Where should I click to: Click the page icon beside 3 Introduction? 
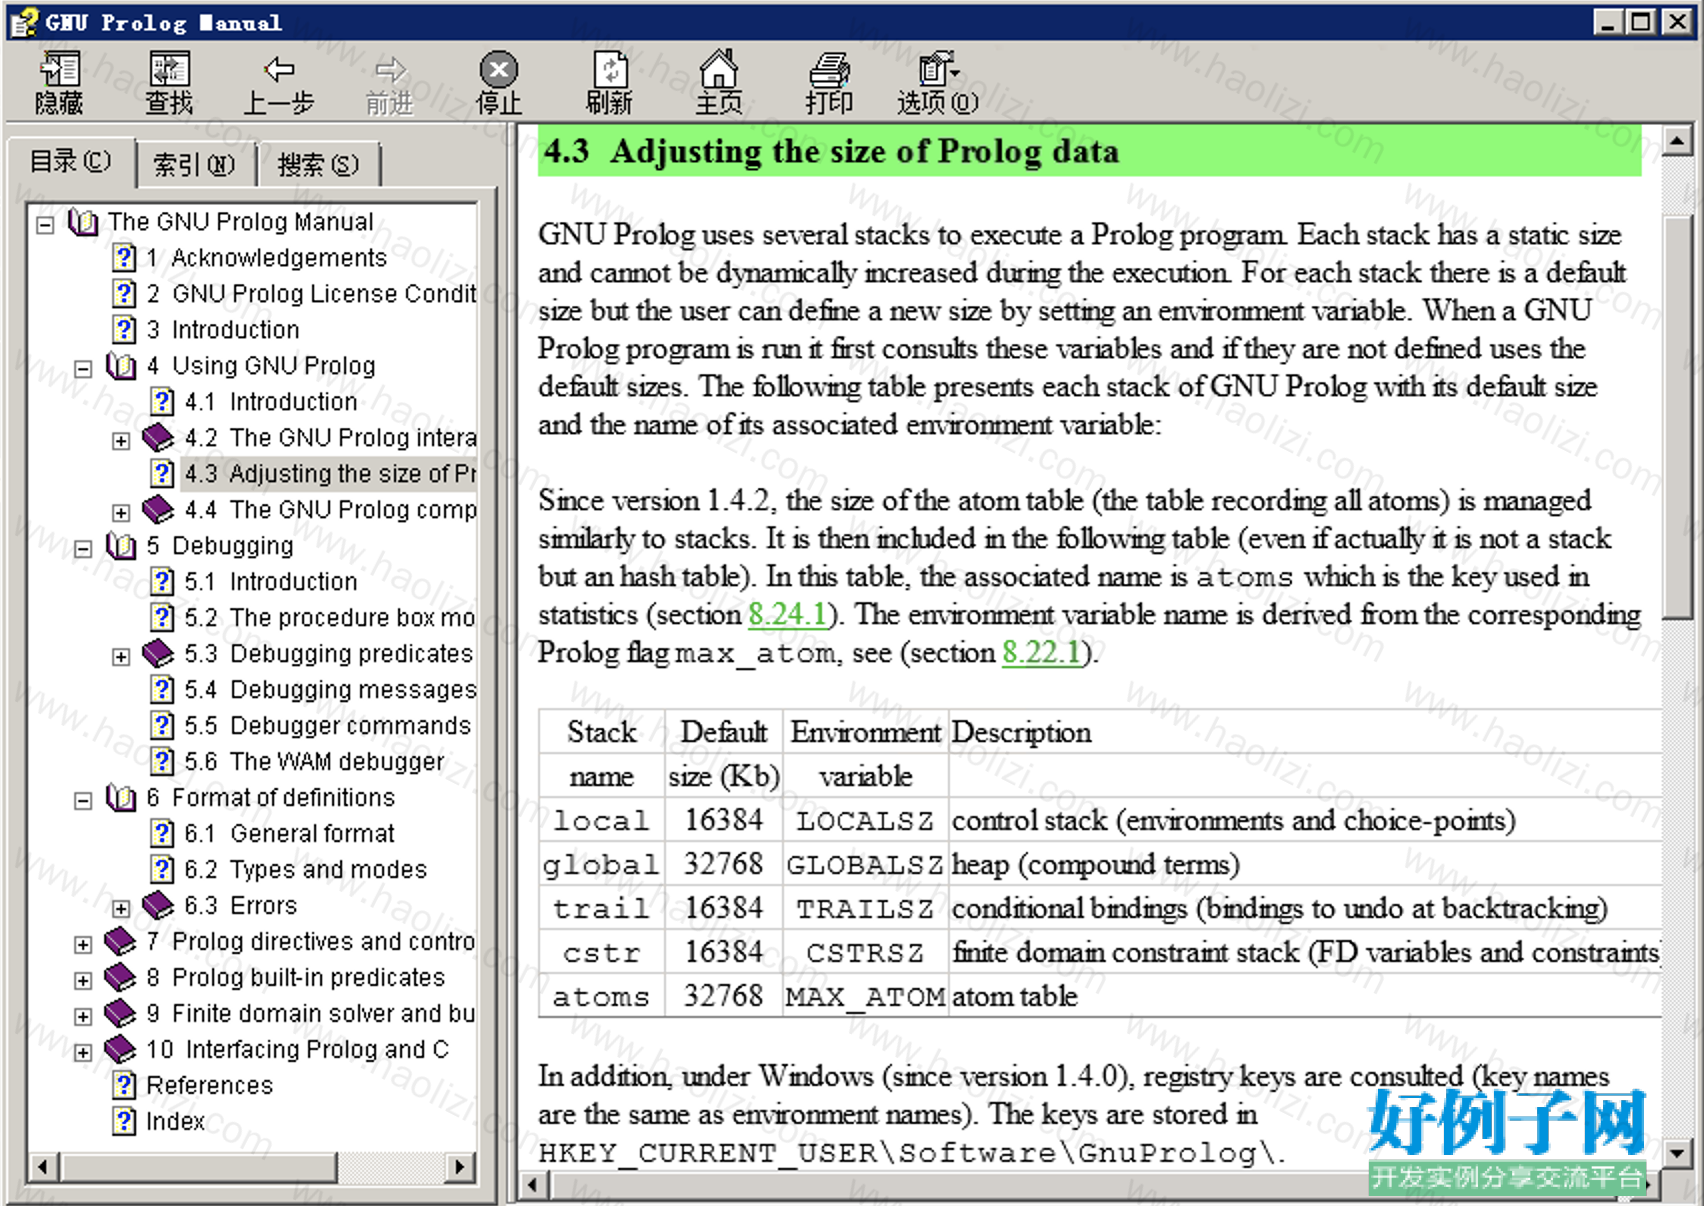(124, 329)
